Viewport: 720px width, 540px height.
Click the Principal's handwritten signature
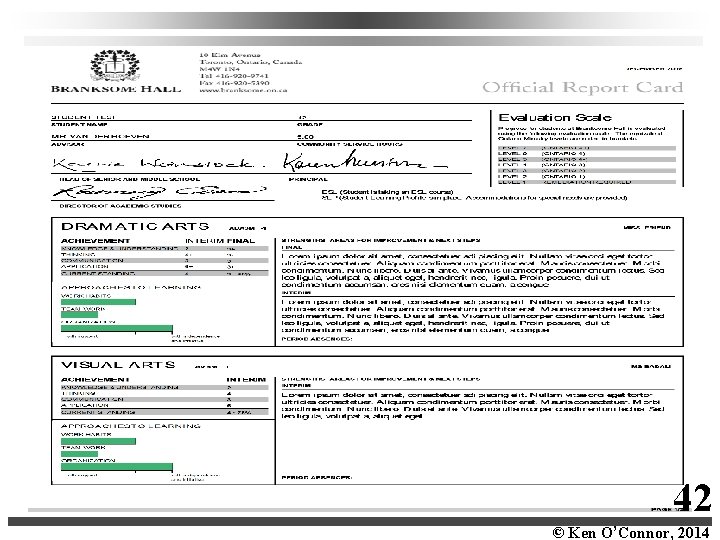(365, 161)
